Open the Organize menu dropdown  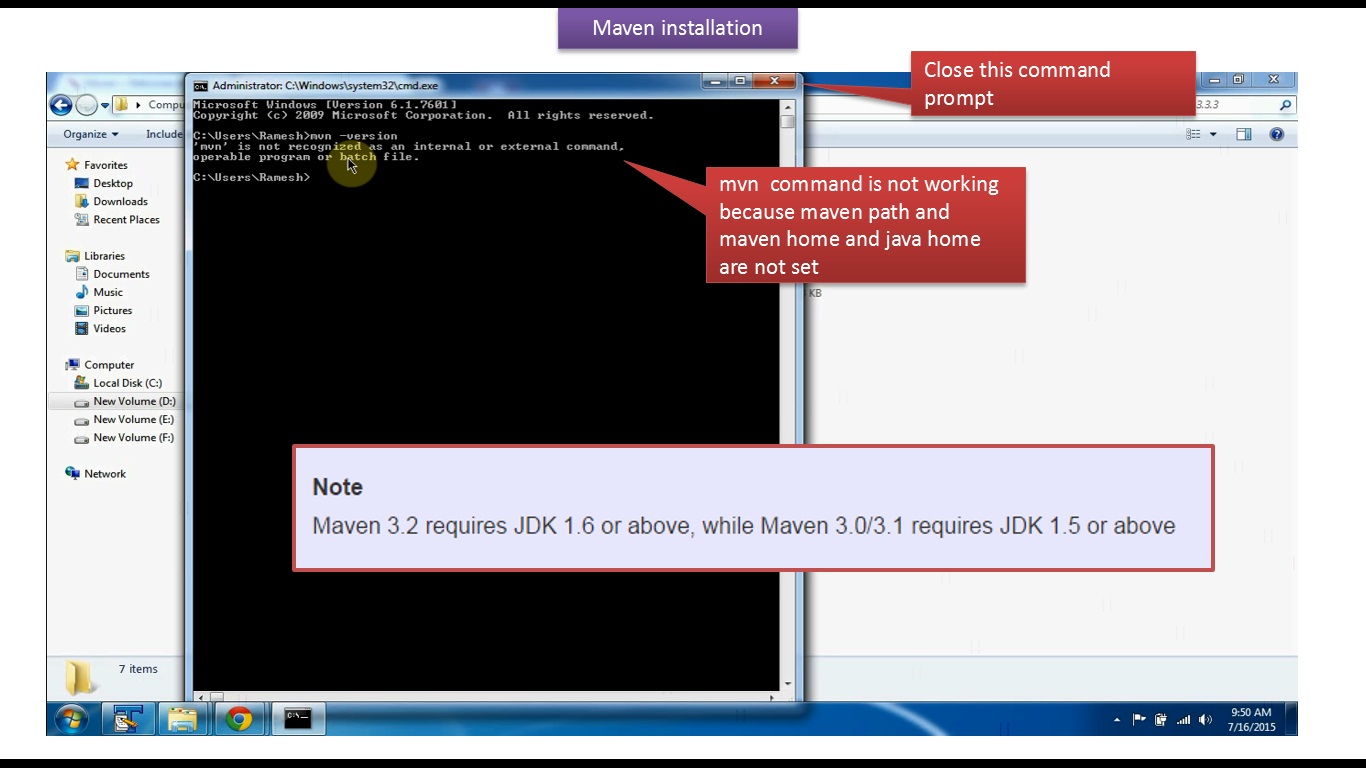pos(90,134)
